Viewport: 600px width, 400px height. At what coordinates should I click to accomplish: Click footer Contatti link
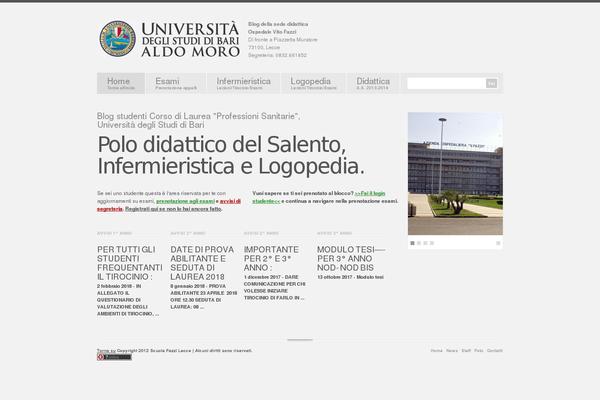(x=495, y=351)
